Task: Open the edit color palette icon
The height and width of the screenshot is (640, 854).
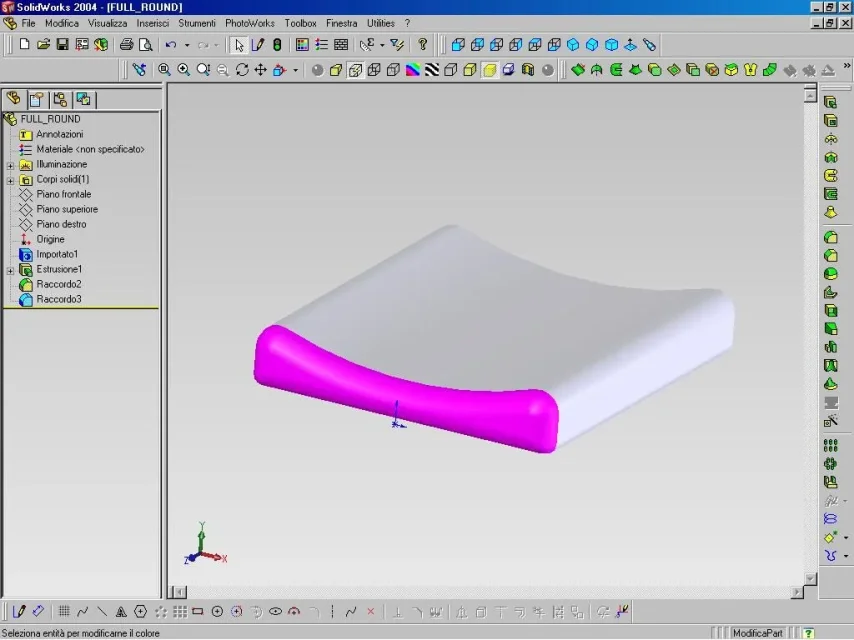Action: click(x=302, y=45)
